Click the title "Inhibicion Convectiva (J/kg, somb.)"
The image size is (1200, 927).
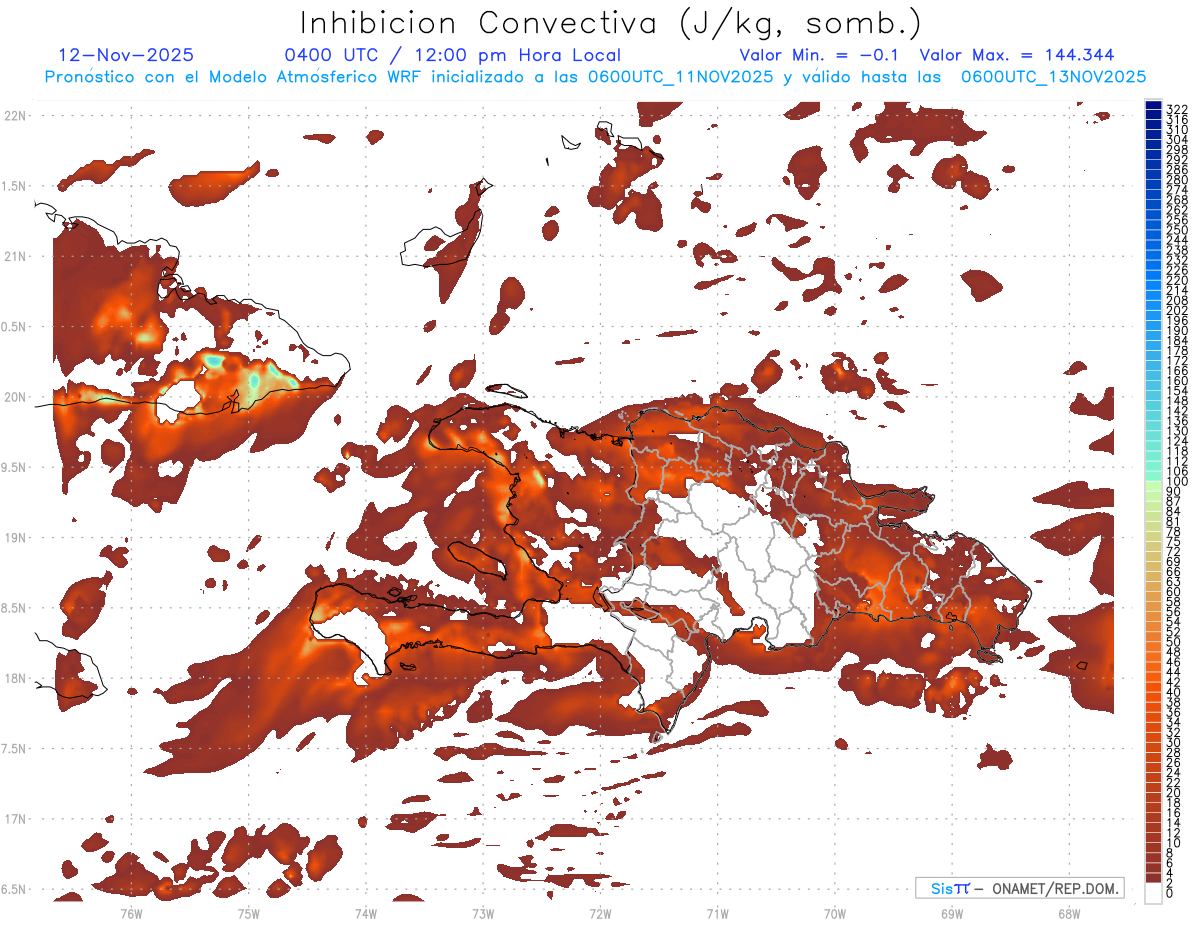coord(611,23)
